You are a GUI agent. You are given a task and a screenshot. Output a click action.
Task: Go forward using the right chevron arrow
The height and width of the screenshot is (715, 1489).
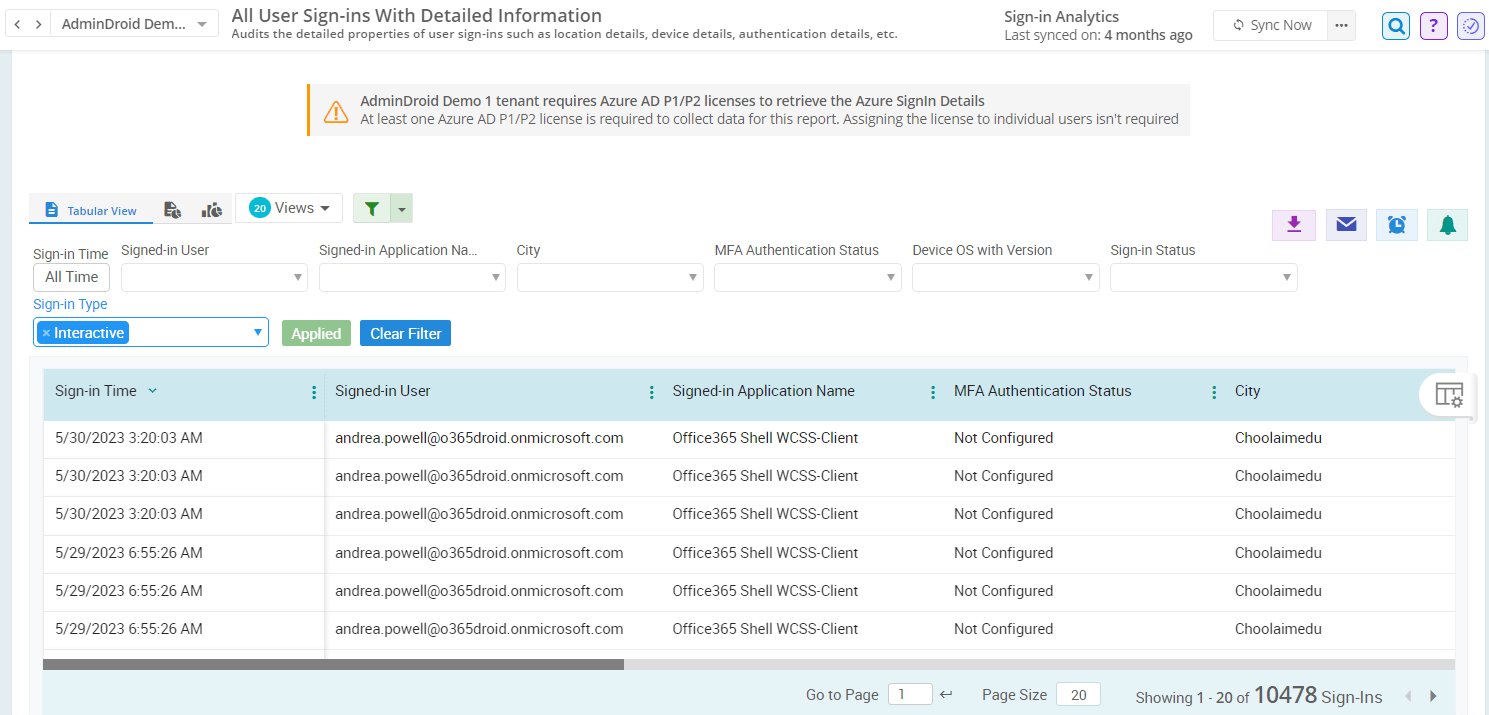pos(38,24)
